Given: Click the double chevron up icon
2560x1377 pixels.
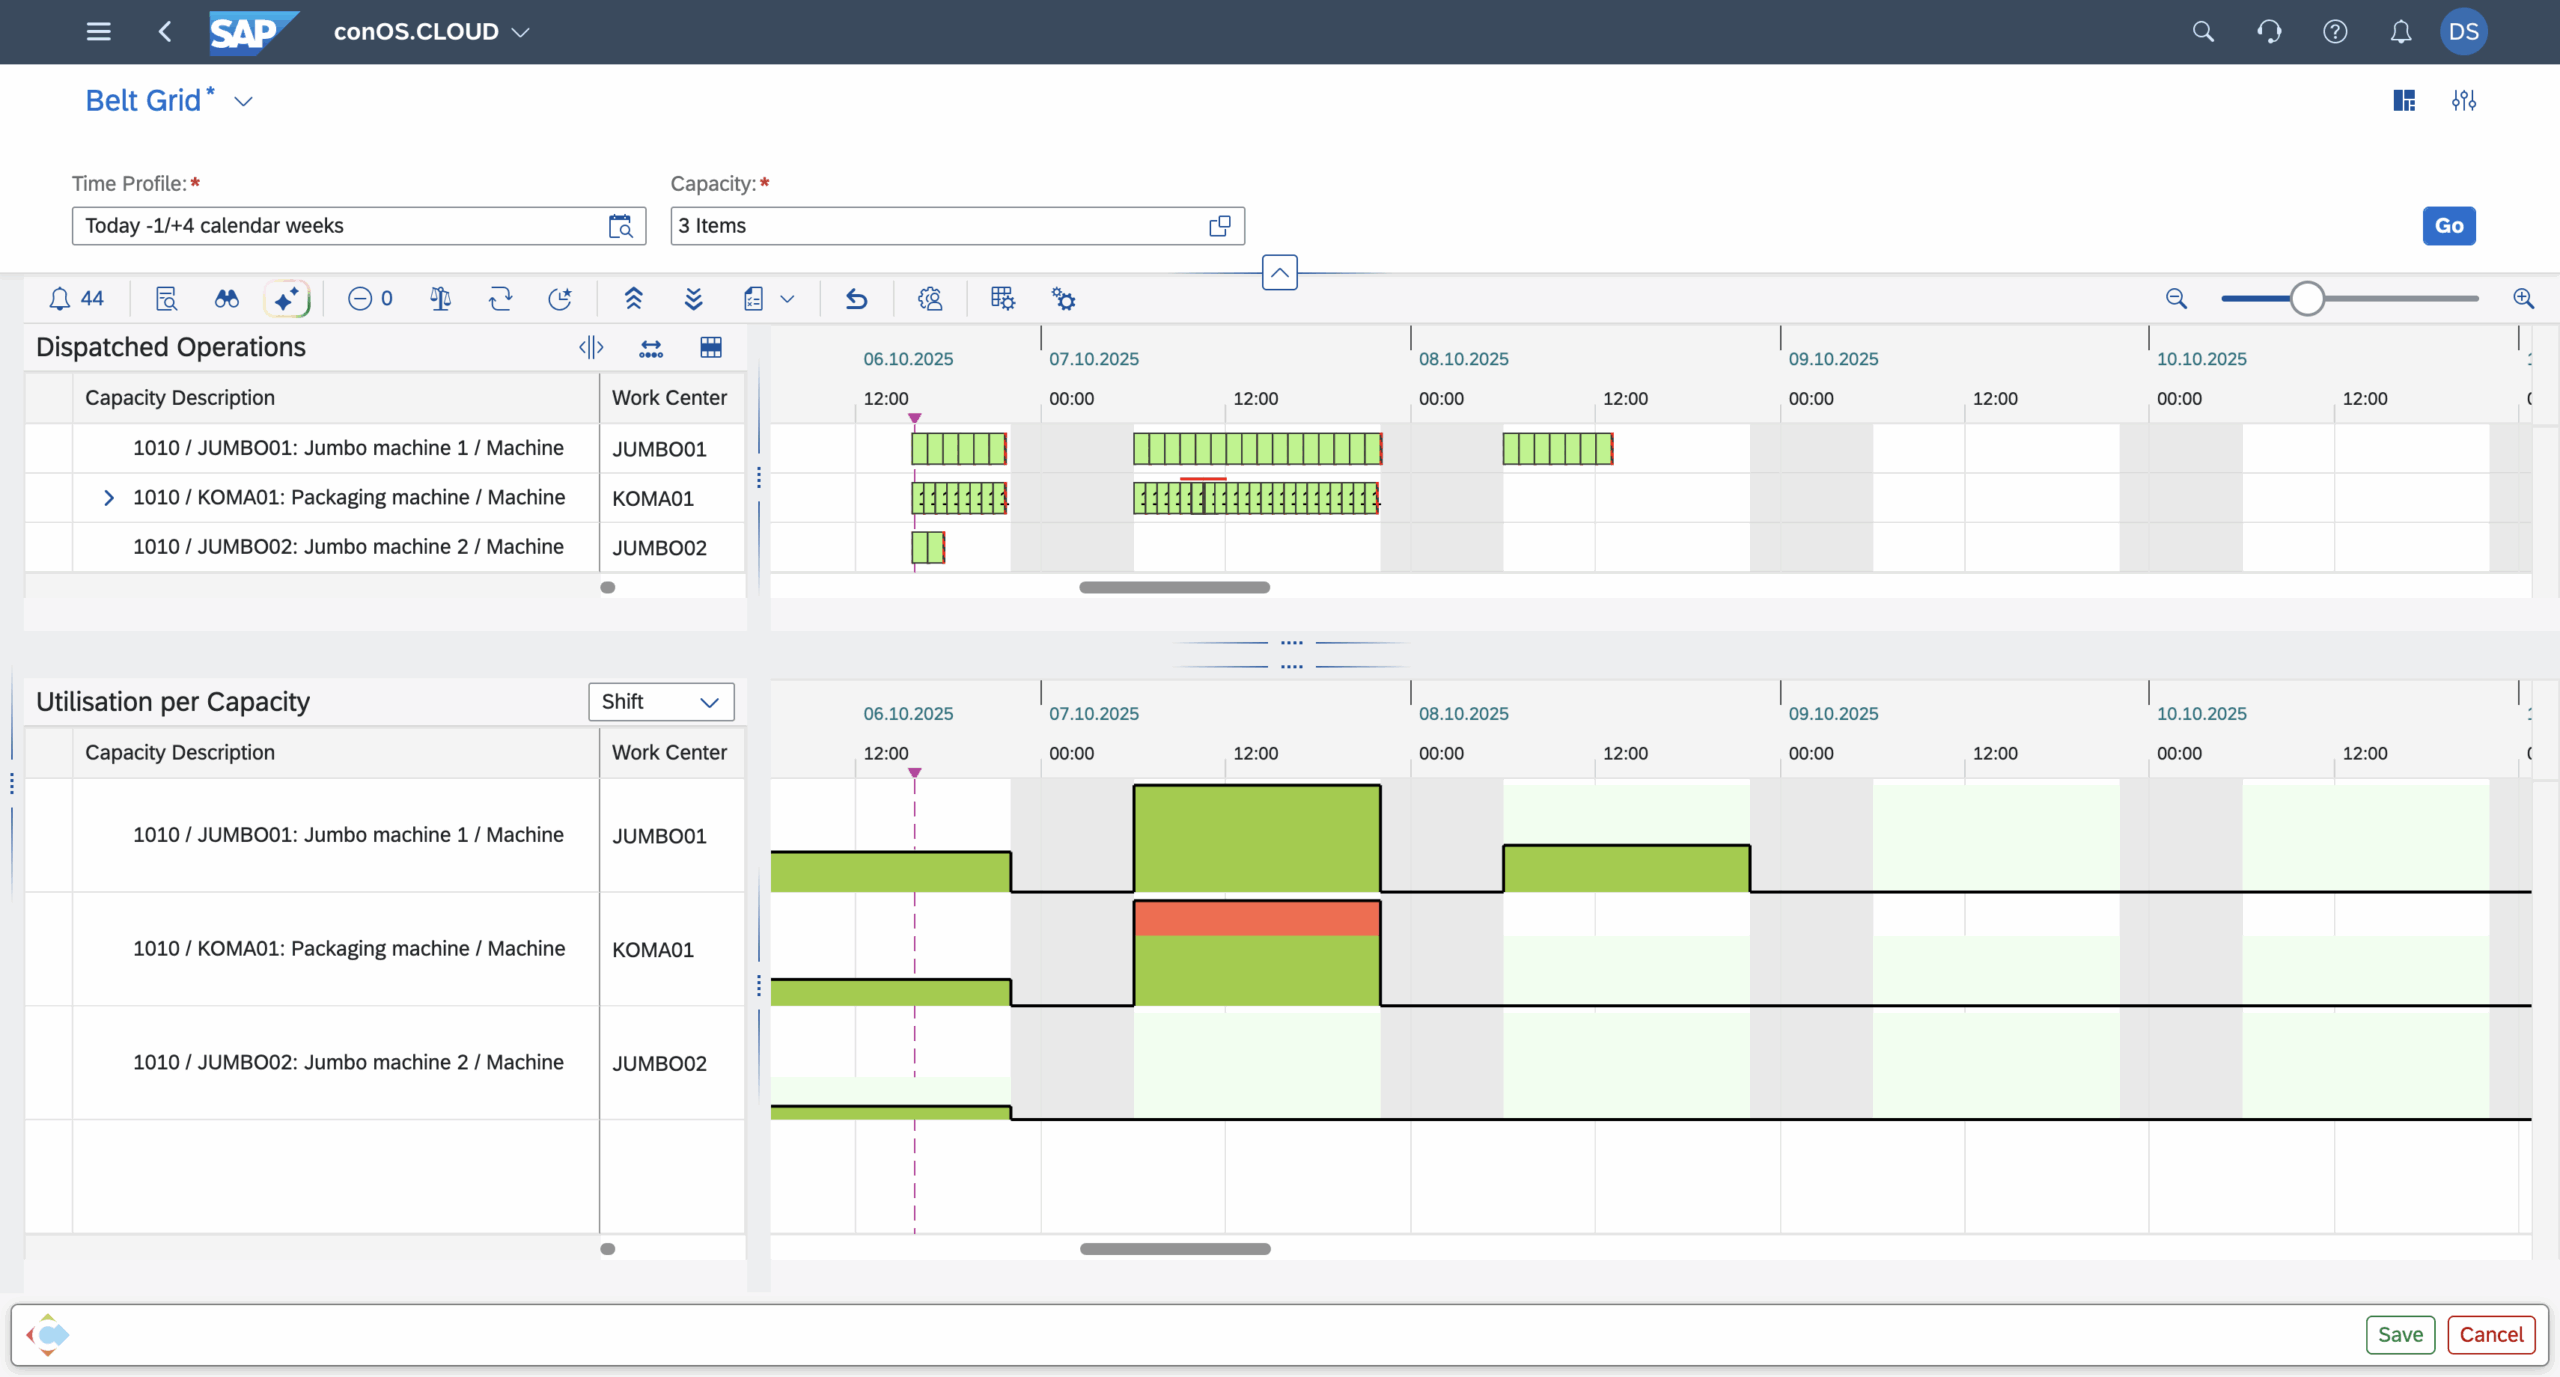Looking at the screenshot, I should point(633,299).
